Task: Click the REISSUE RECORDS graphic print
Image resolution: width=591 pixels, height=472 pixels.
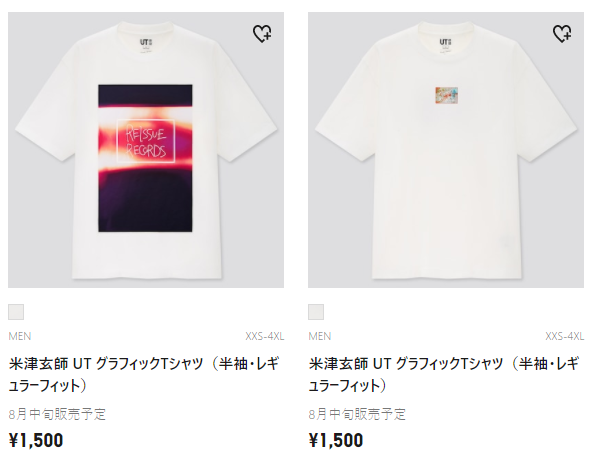Action: (145, 158)
